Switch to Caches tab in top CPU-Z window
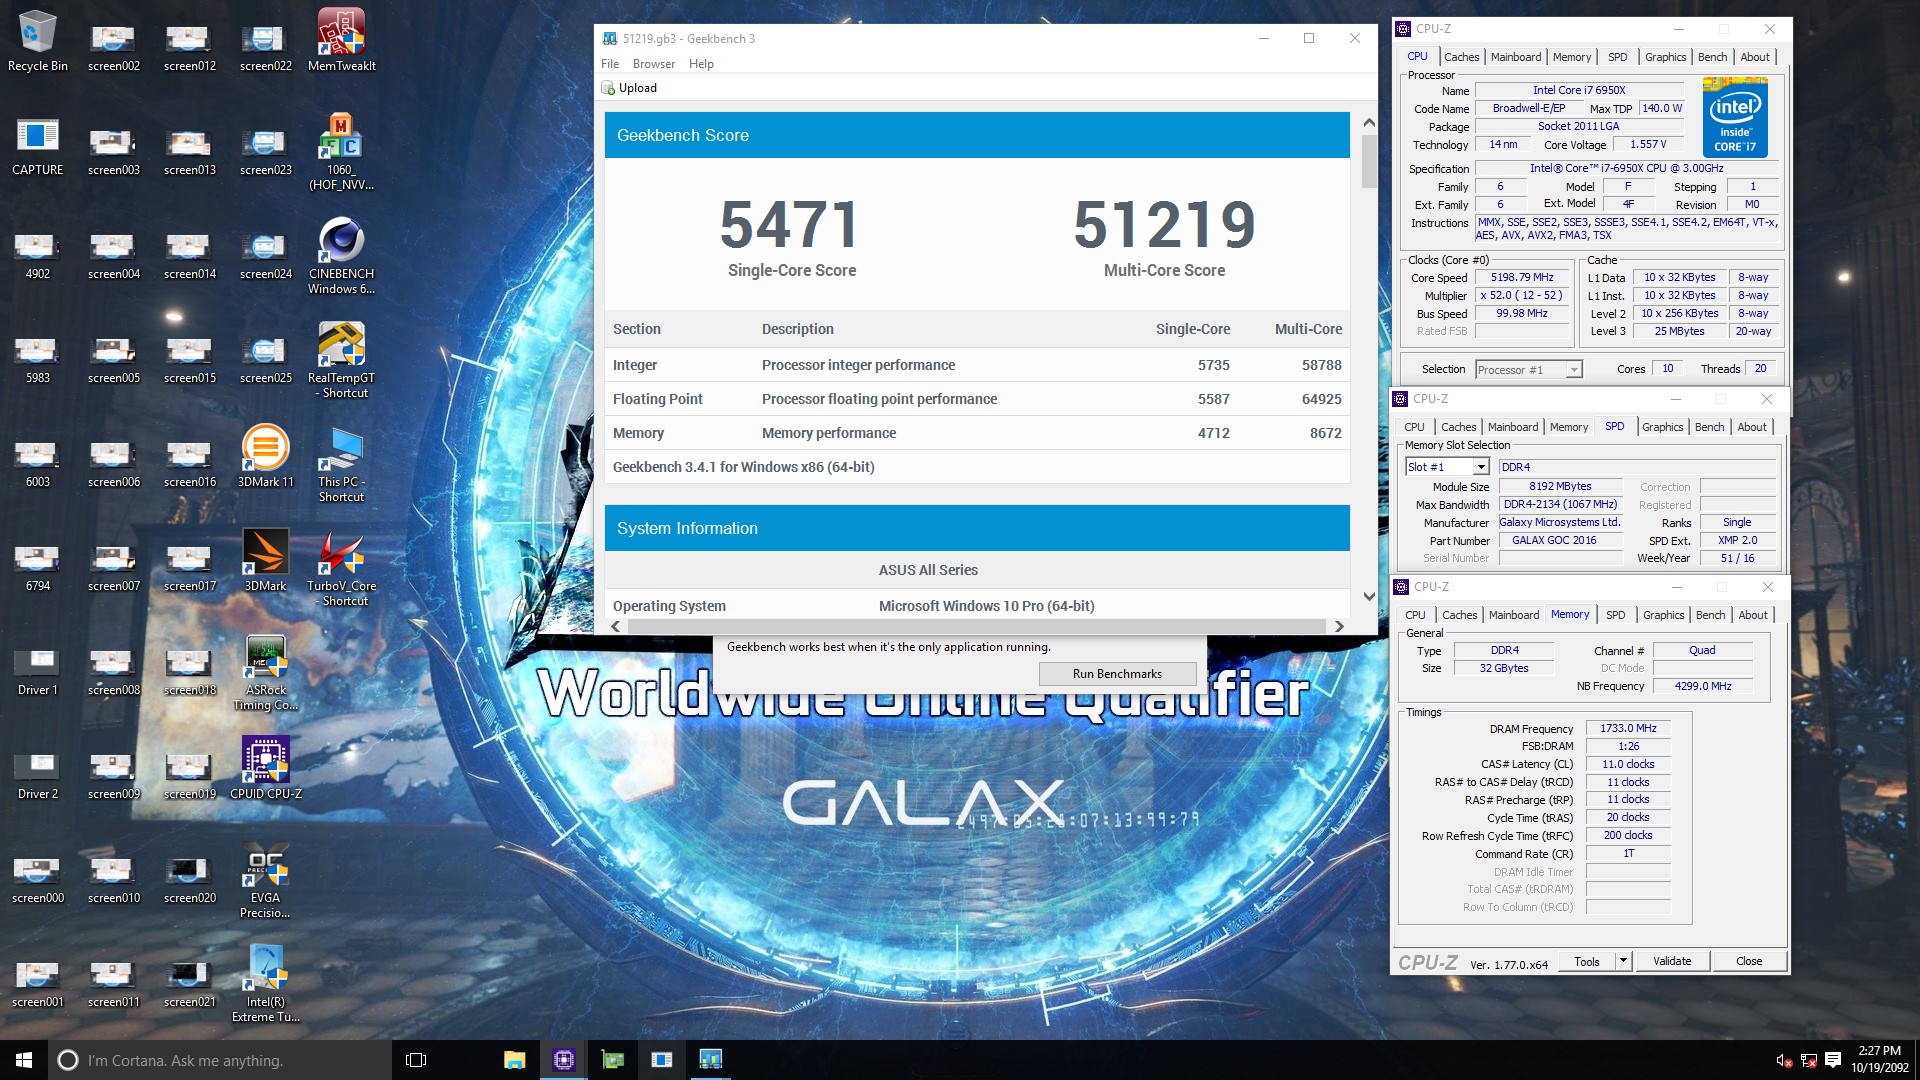1920x1080 pixels. click(x=1461, y=57)
